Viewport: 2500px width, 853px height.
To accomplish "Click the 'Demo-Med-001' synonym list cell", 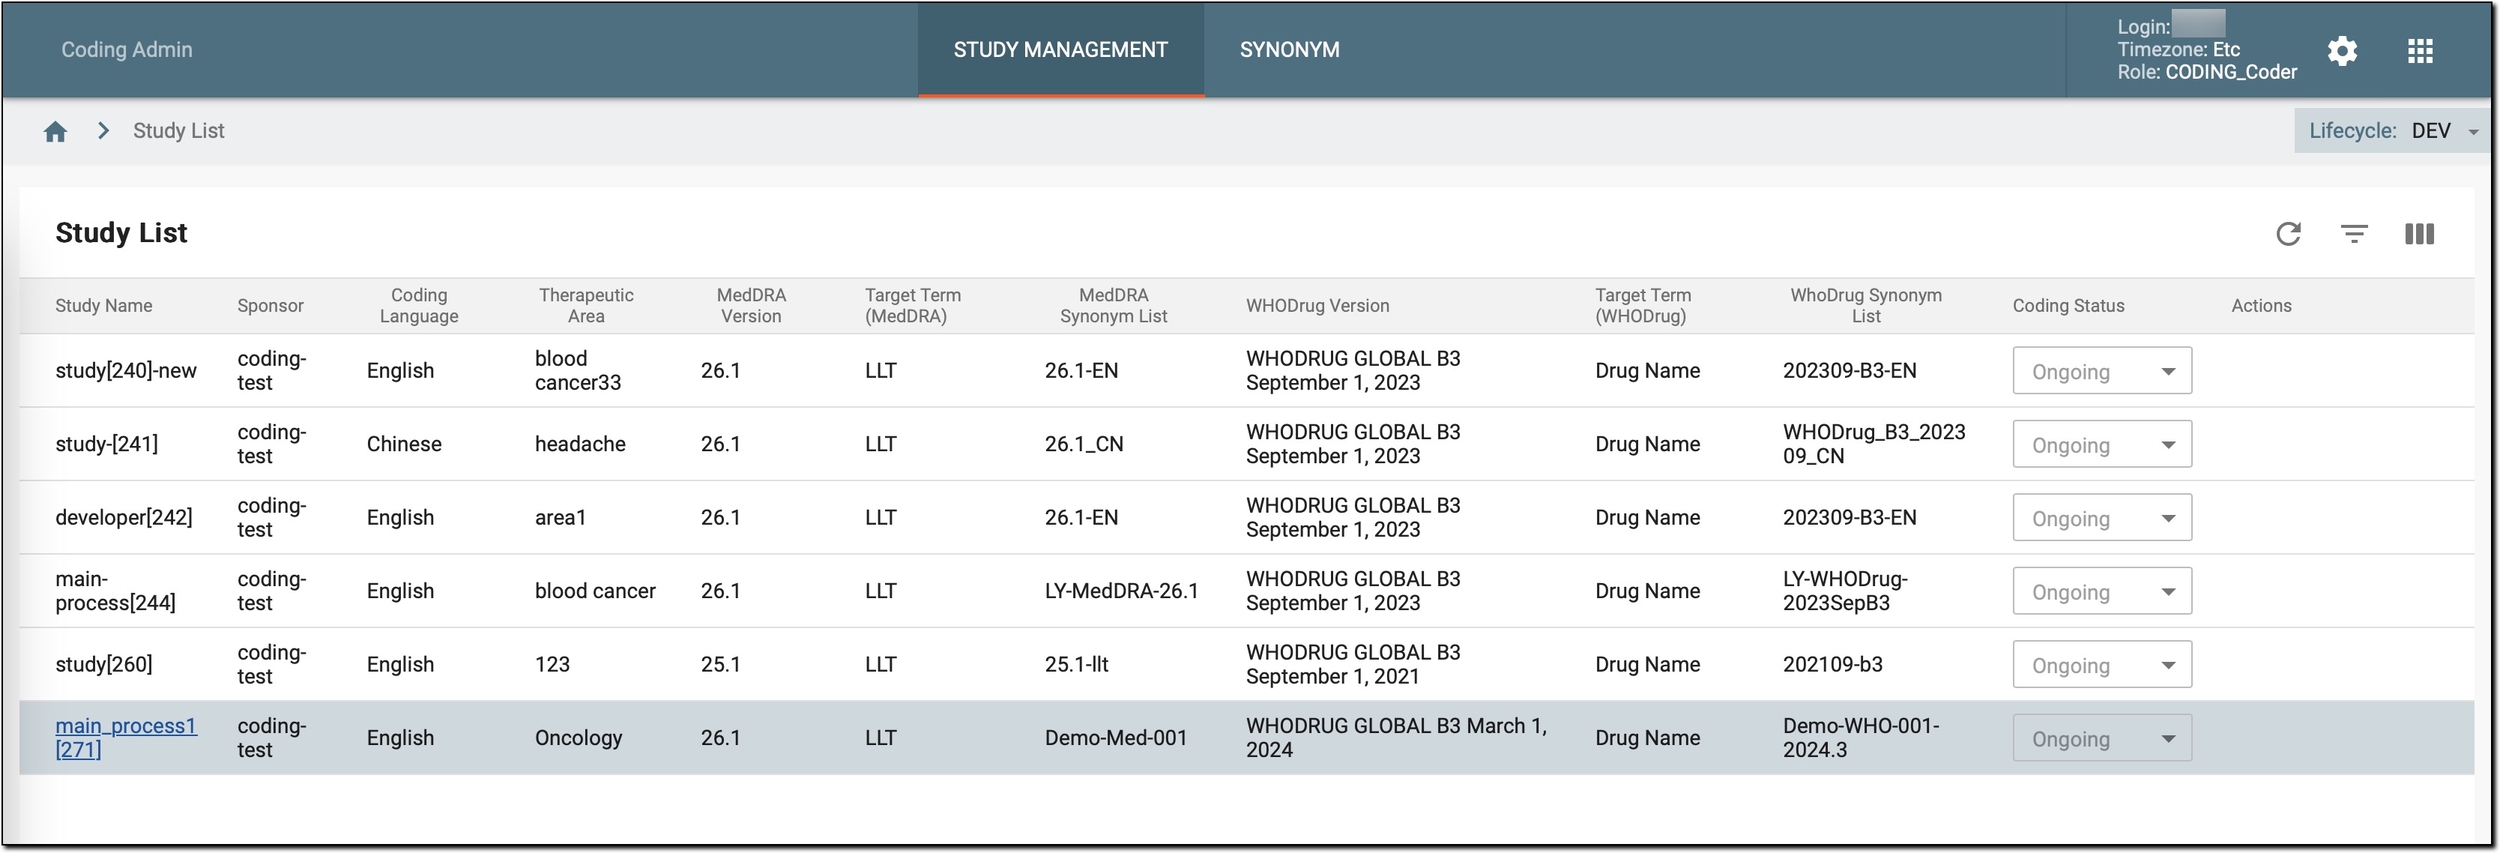I will pyautogui.click(x=1116, y=738).
